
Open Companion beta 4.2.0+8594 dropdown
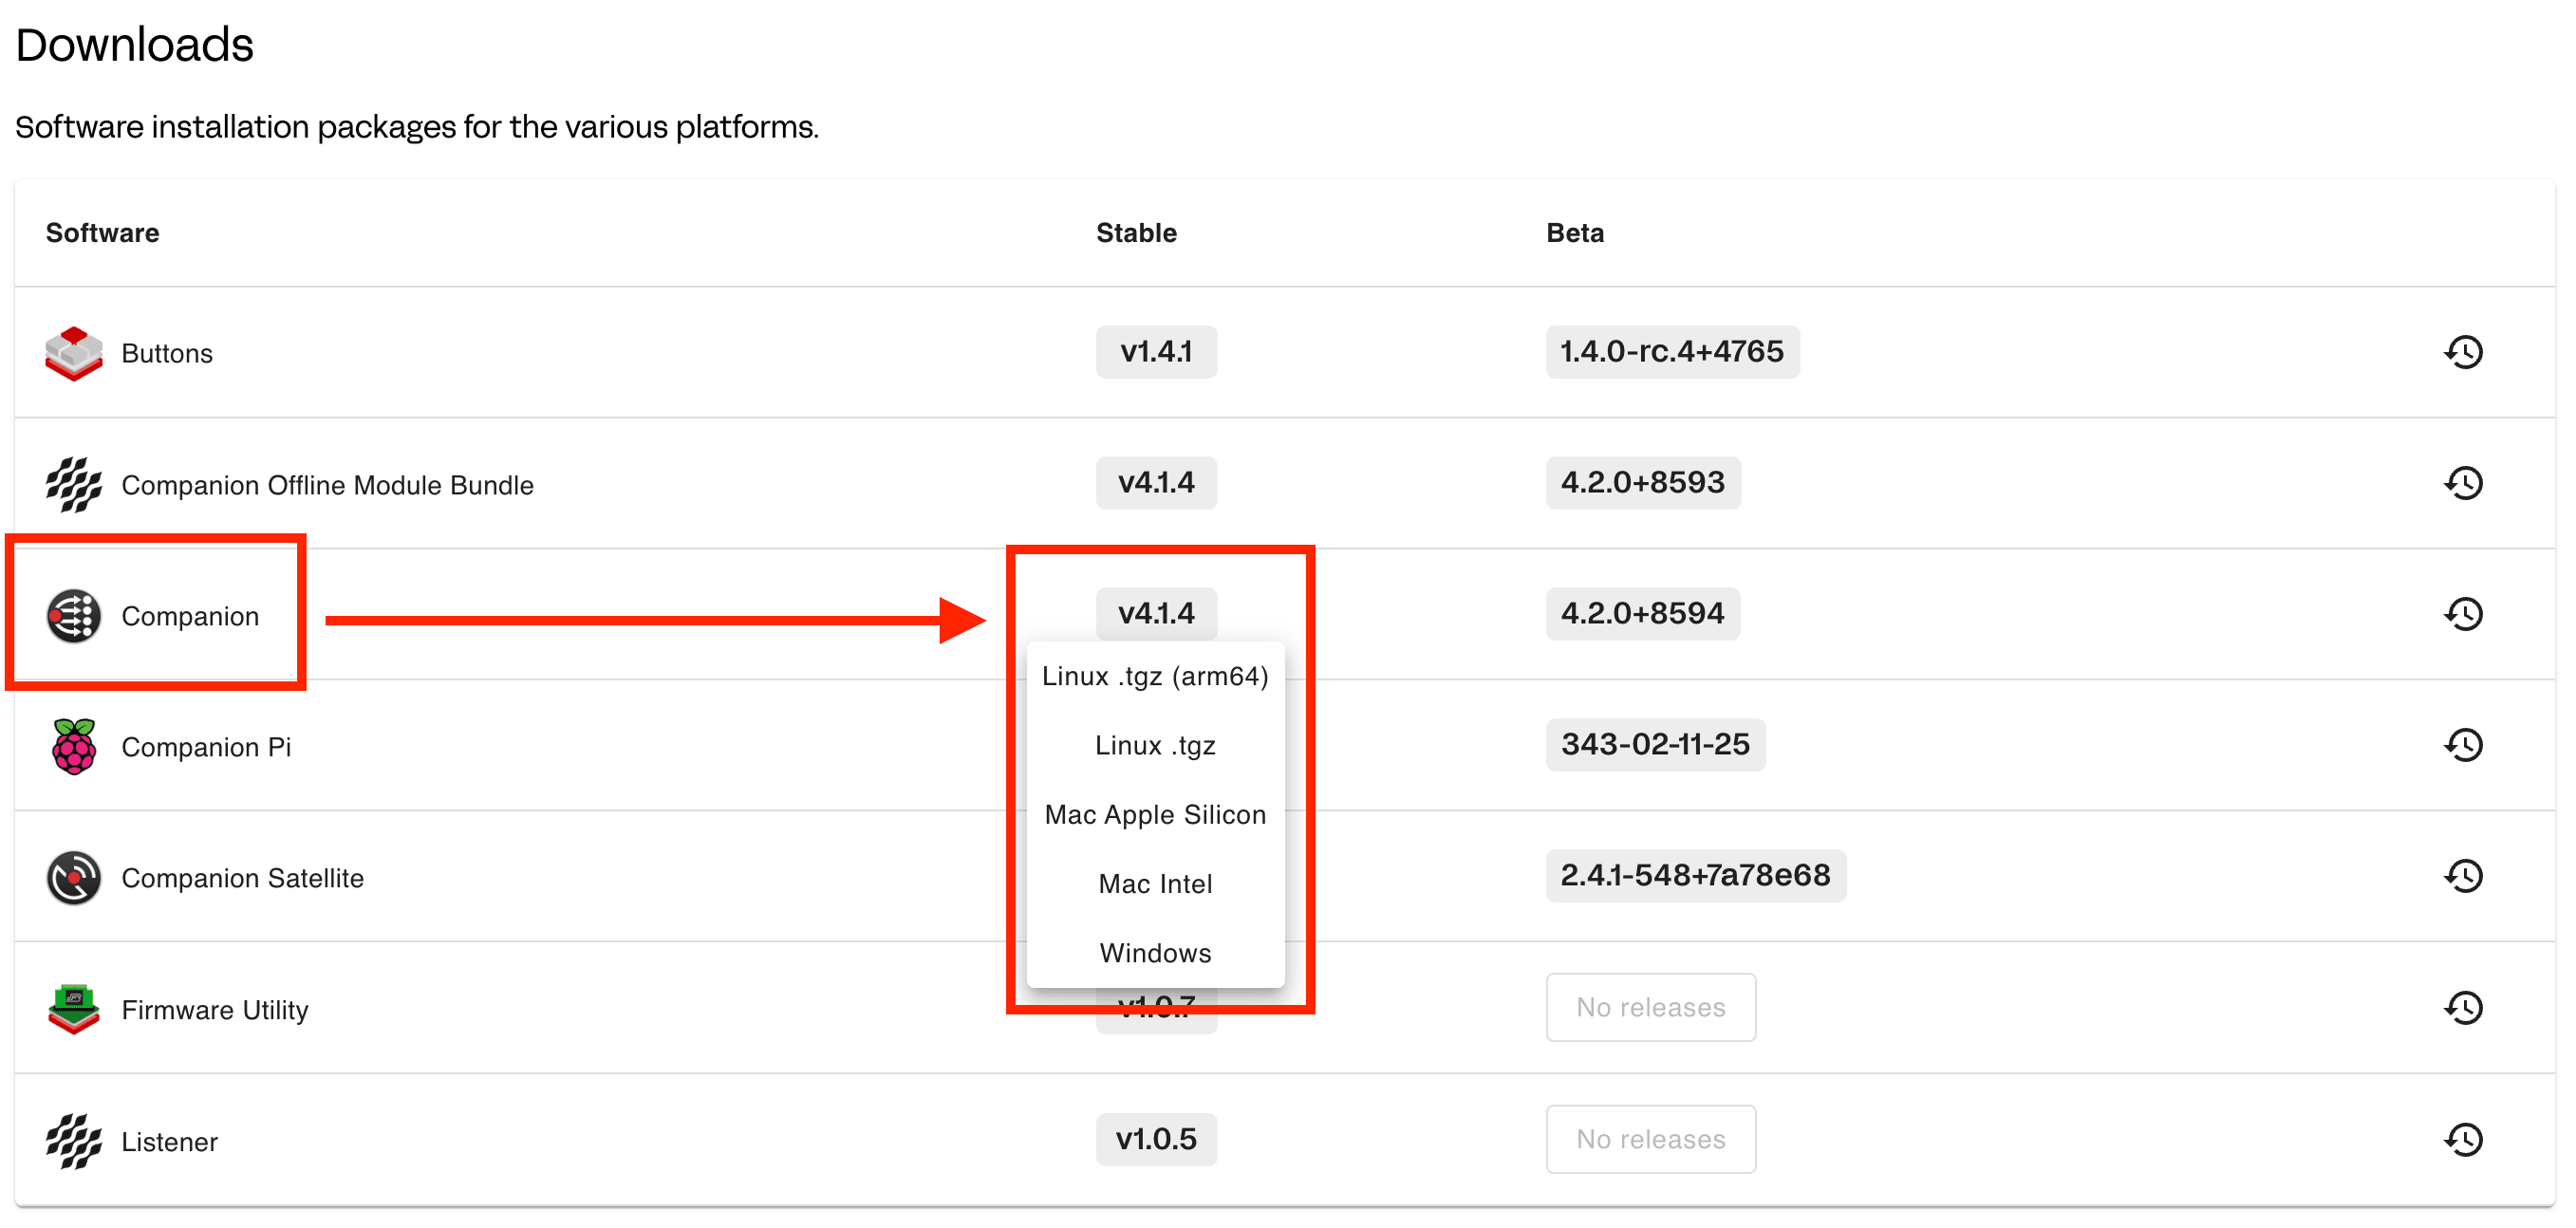click(1643, 614)
